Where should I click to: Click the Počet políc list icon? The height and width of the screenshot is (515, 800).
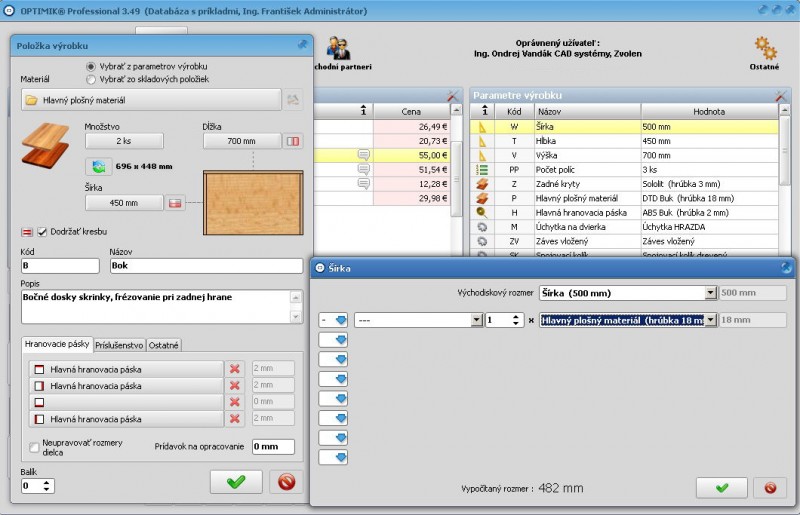coord(482,169)
